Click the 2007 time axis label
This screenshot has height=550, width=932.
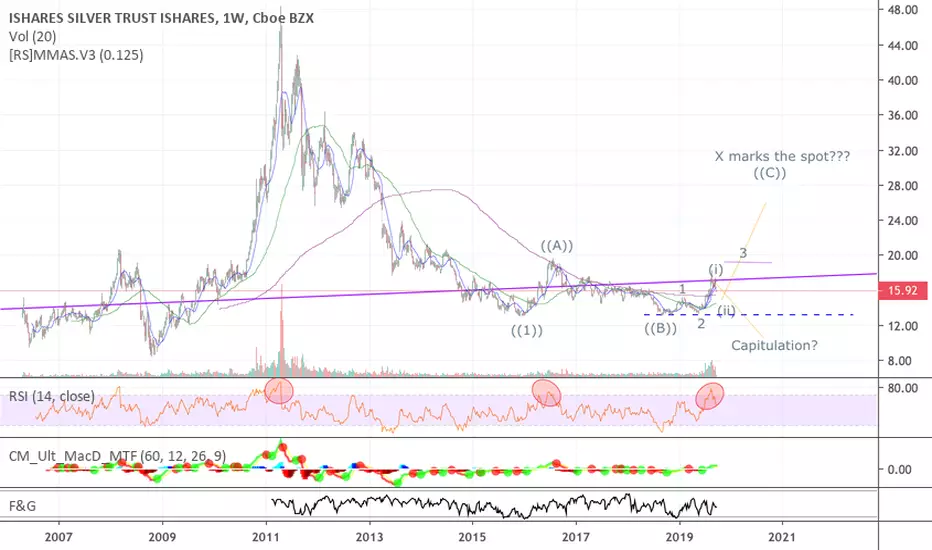(58, 538)
